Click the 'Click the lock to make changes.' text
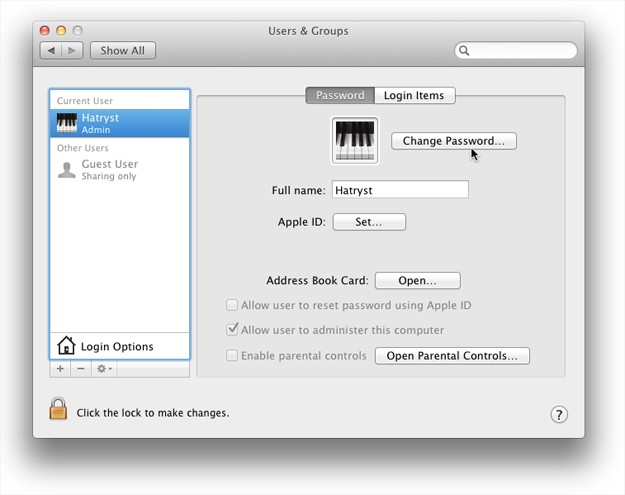This screenshot has height=495, width=625. point(153,412)
